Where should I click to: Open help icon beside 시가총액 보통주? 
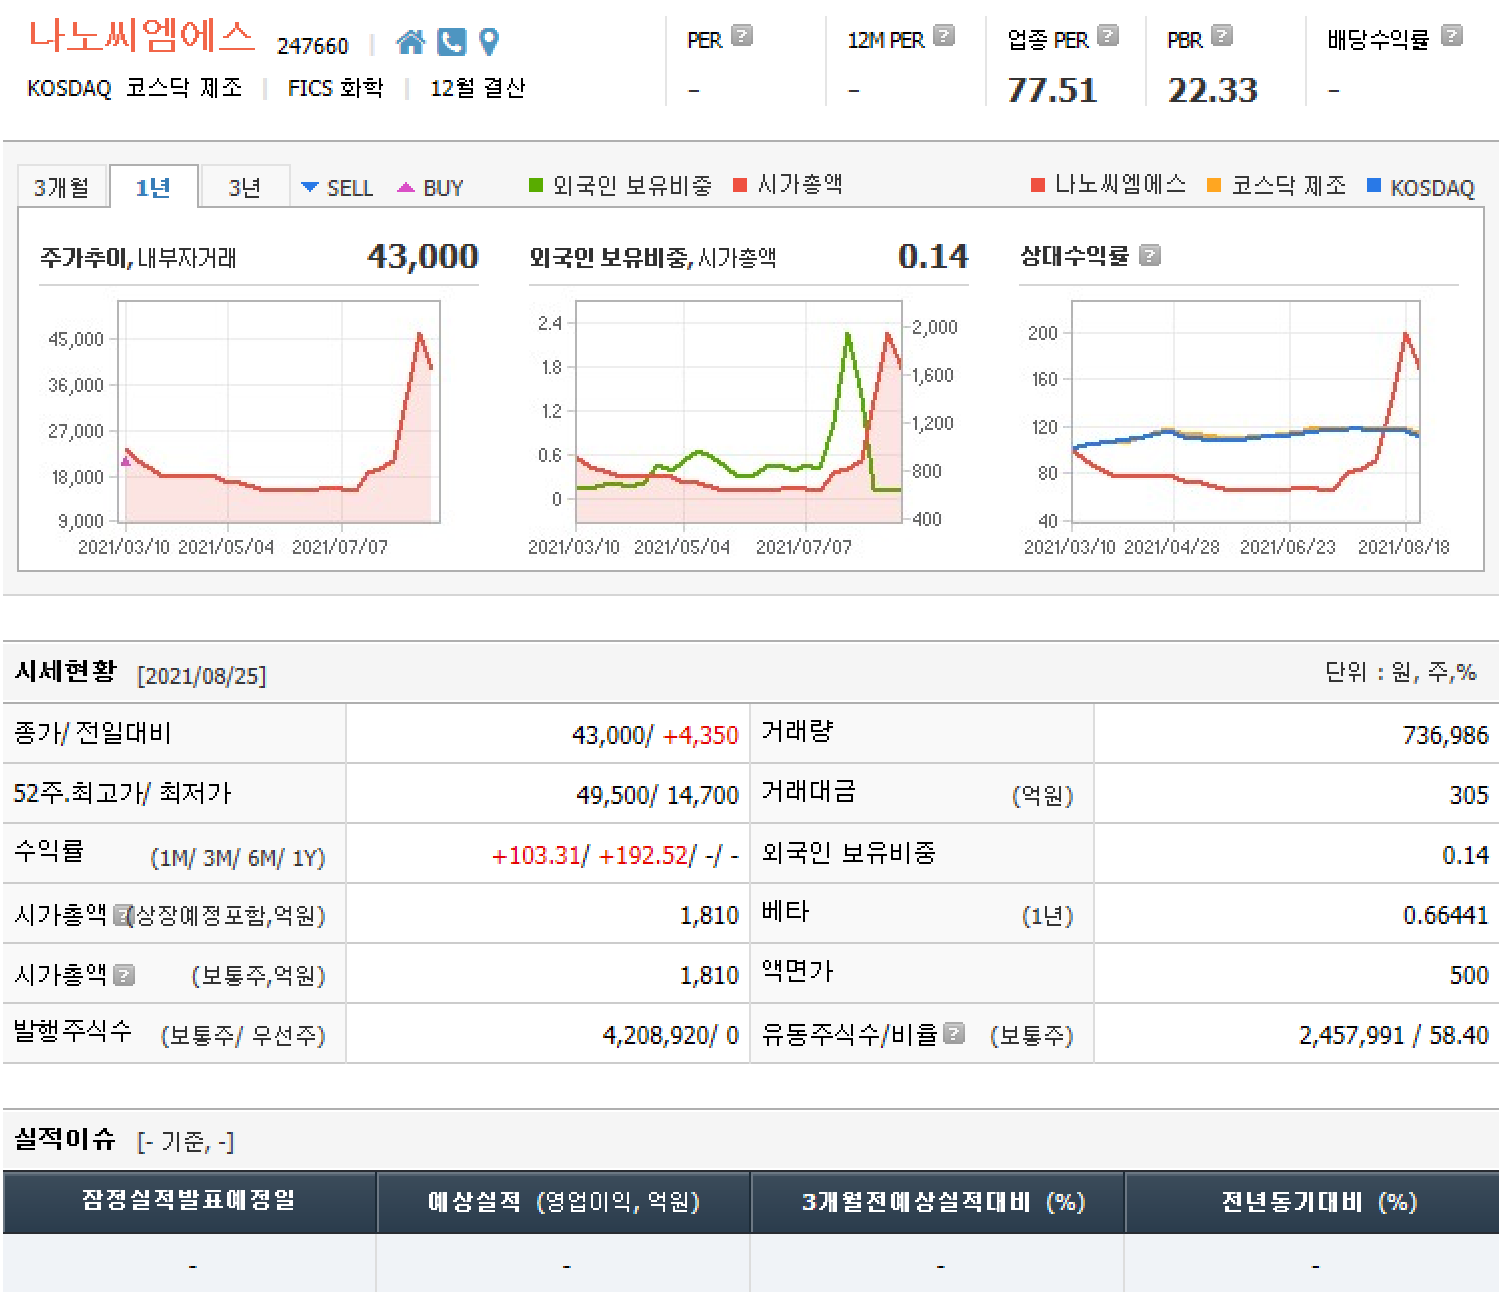(124, 975)
